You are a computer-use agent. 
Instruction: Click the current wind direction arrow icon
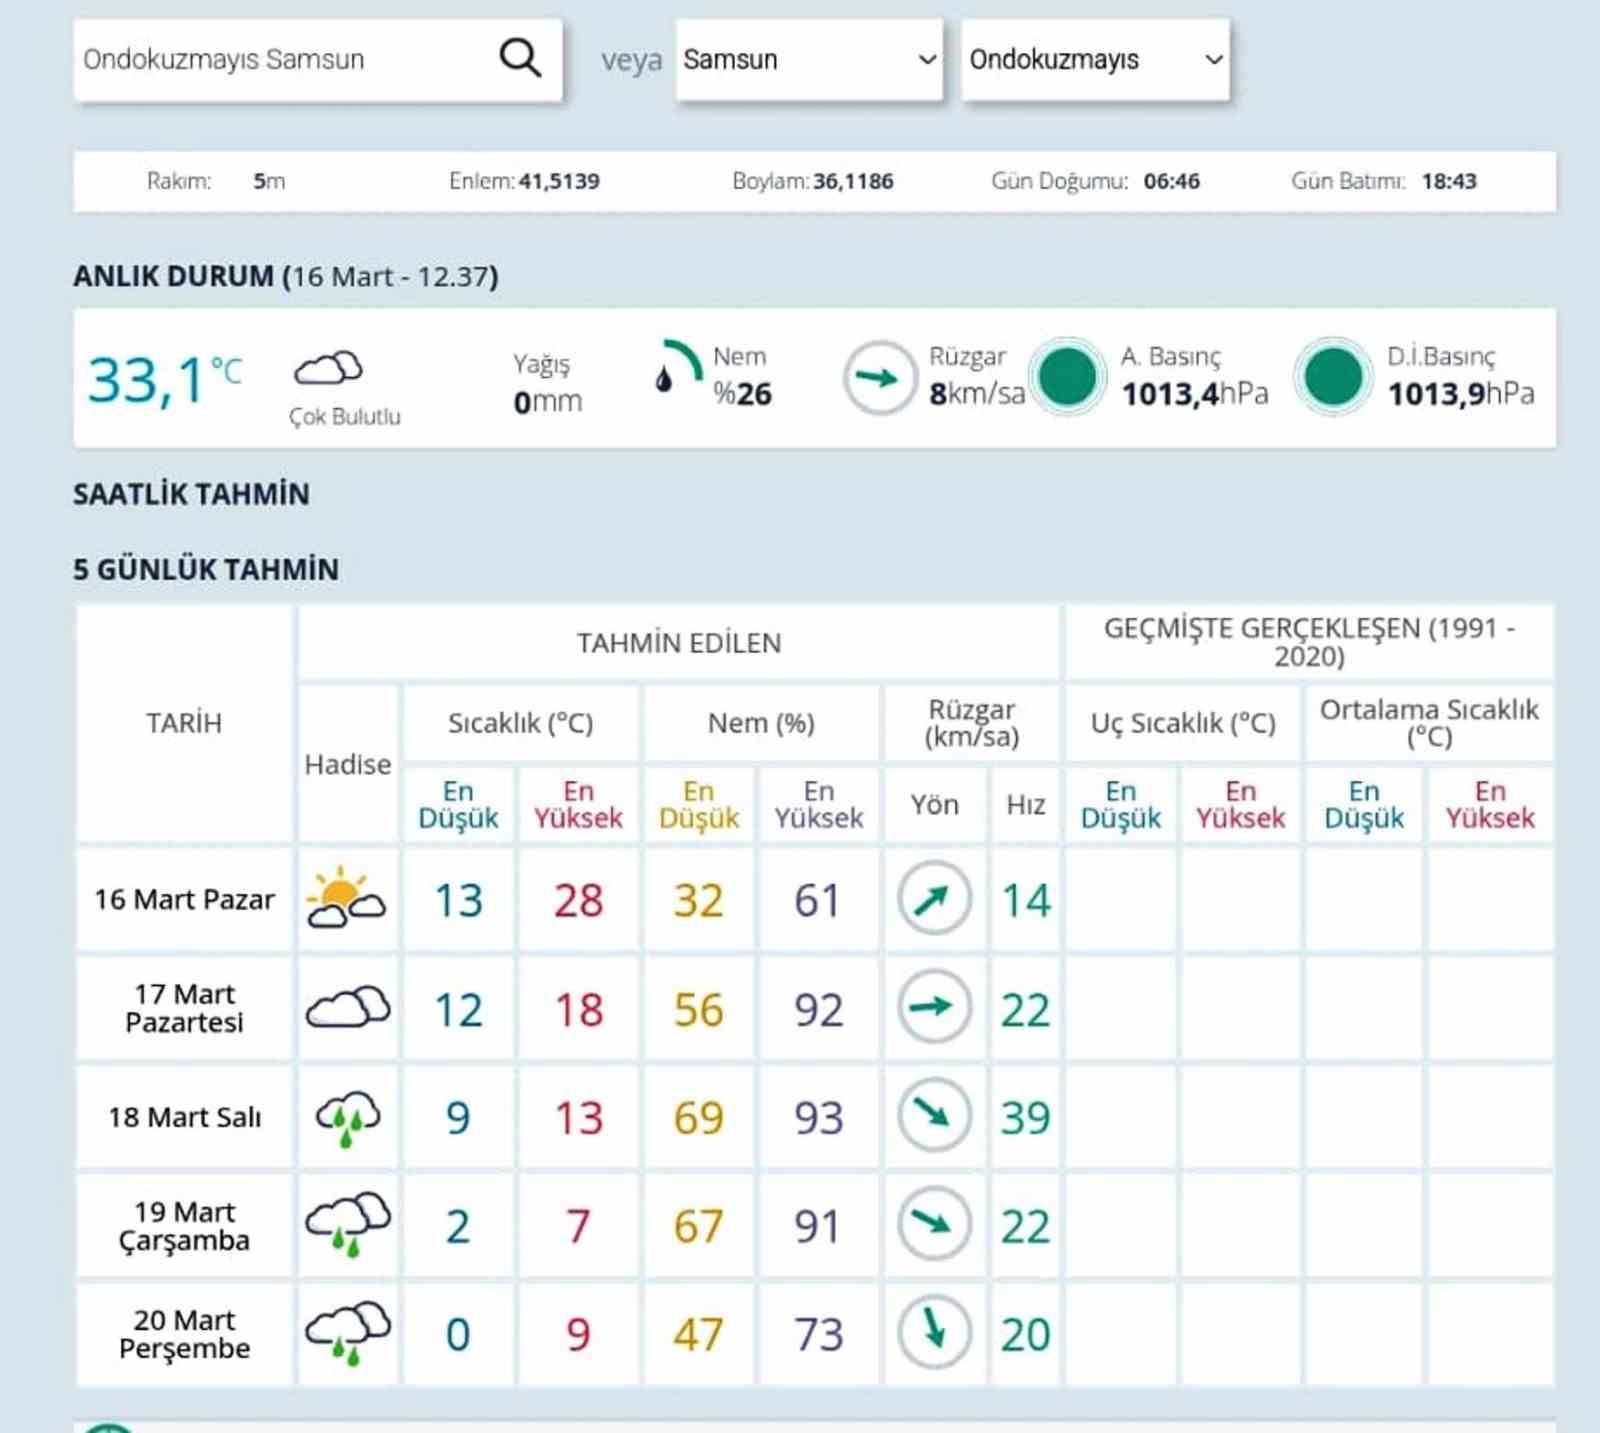coord(880,375)
